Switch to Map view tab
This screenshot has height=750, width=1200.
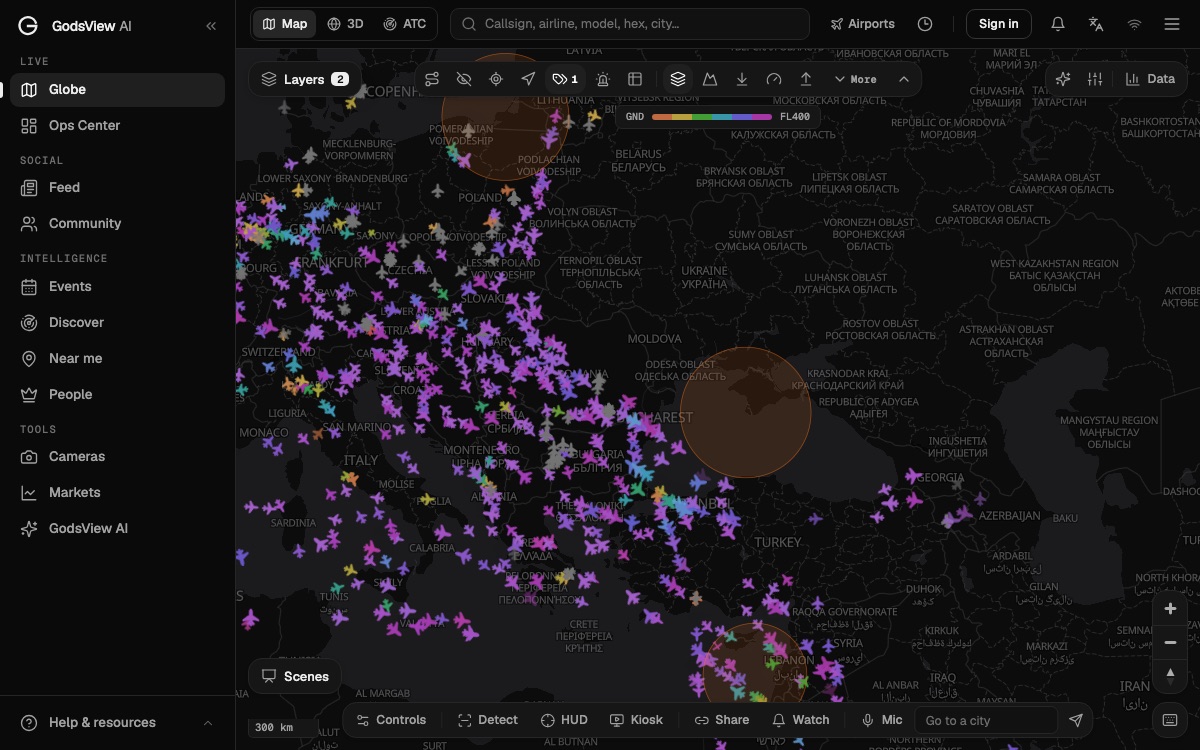tap(285, 24)
